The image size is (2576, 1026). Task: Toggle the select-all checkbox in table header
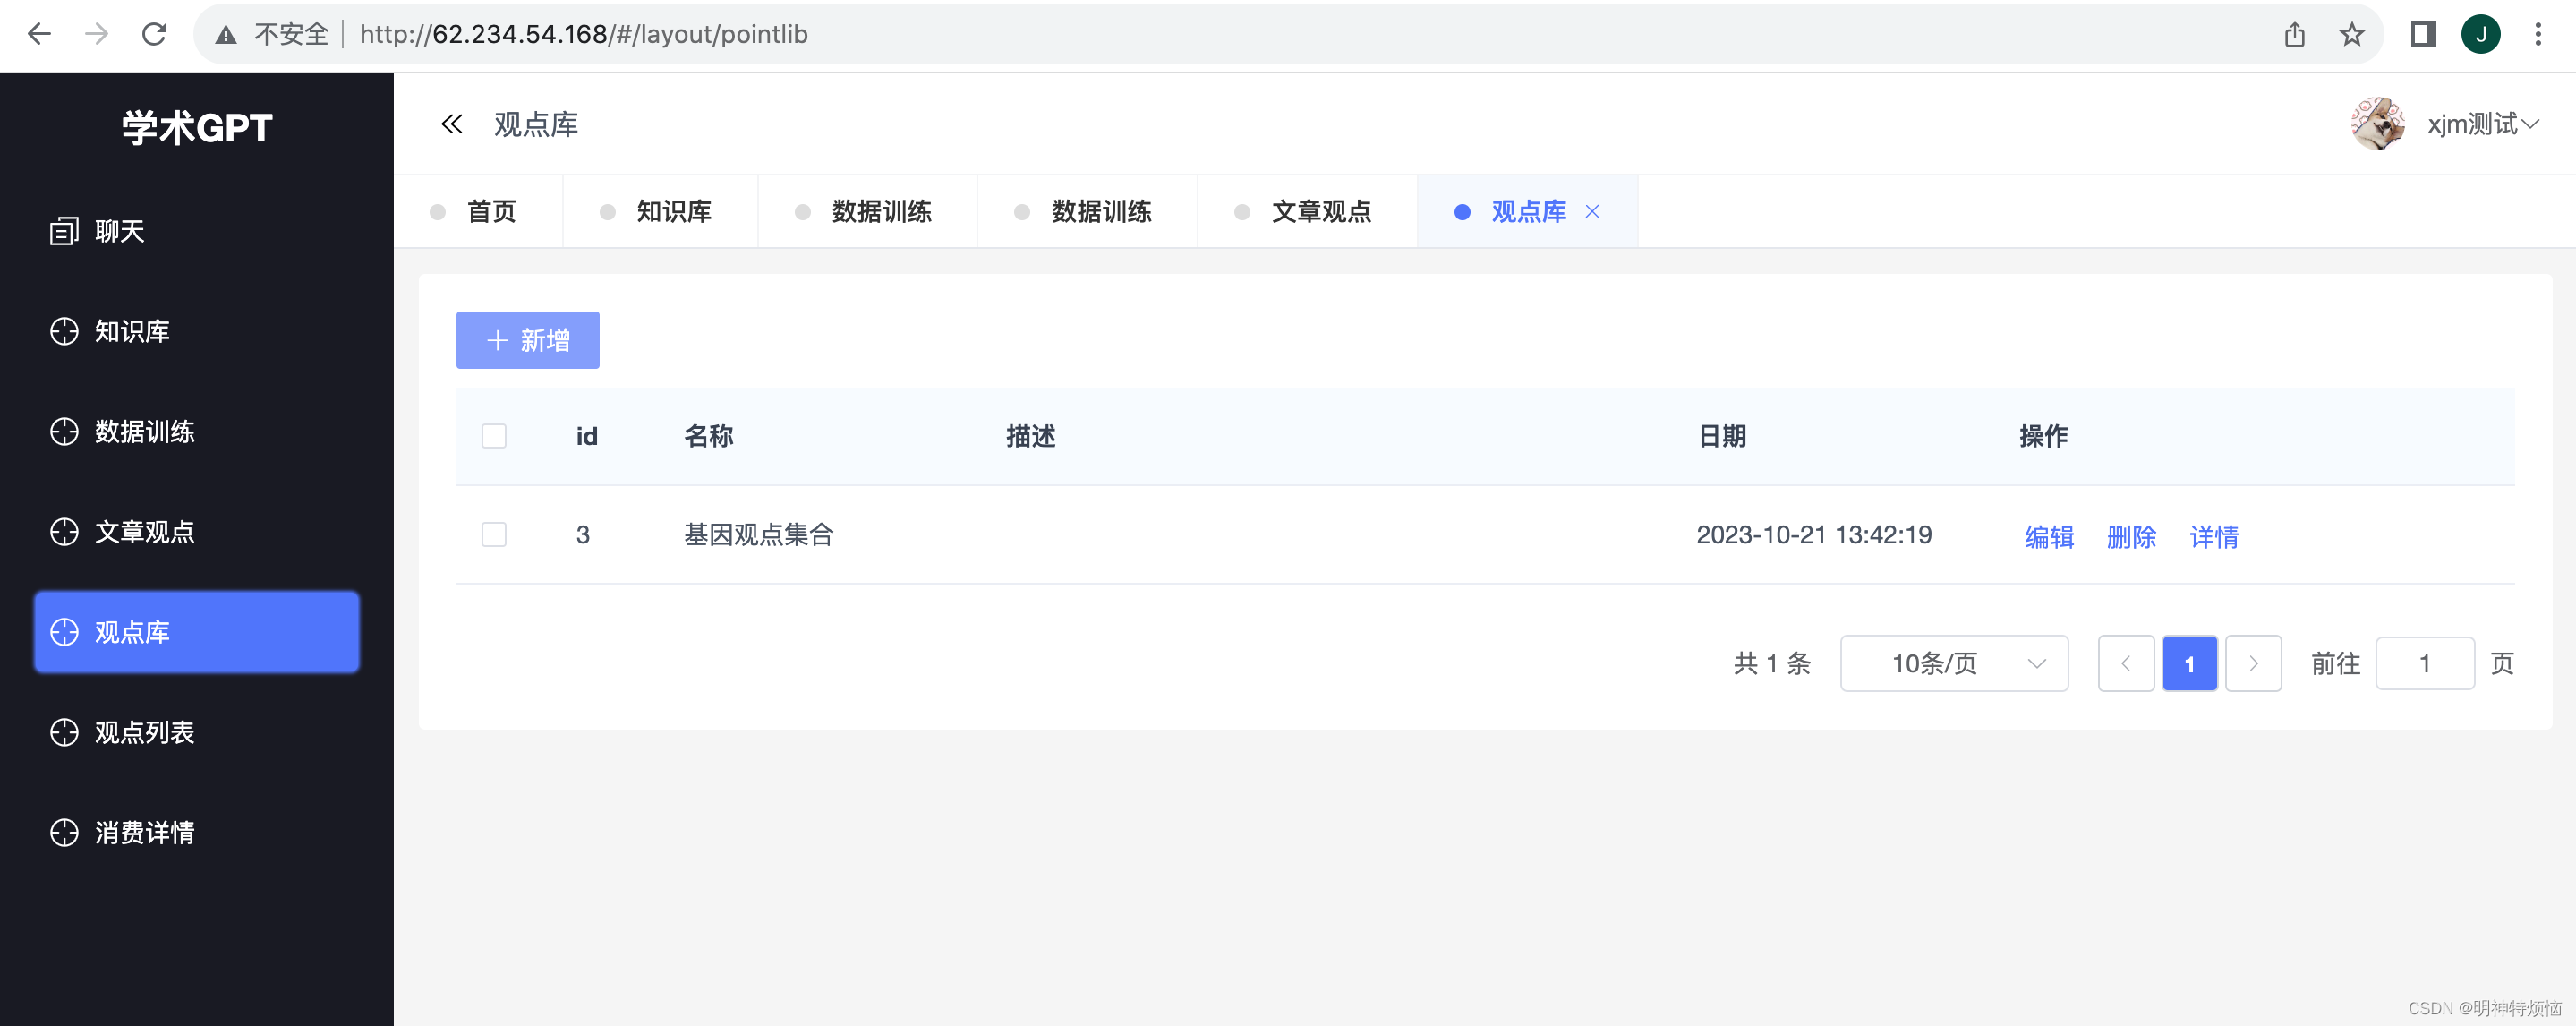click(x=494, y=436)
